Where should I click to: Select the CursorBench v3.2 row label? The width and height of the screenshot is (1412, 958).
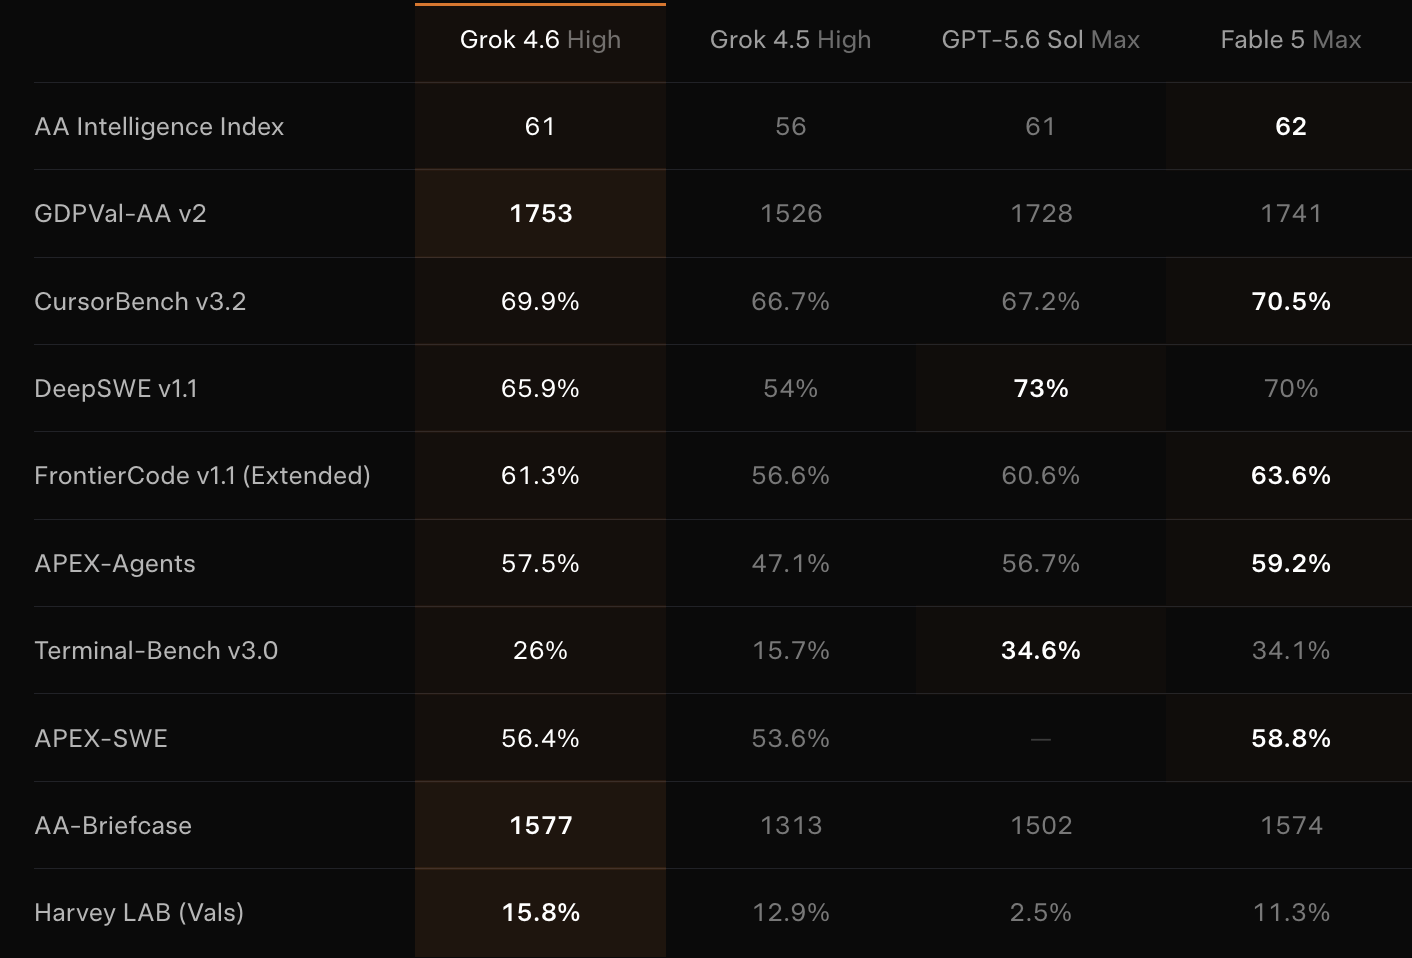140,301
